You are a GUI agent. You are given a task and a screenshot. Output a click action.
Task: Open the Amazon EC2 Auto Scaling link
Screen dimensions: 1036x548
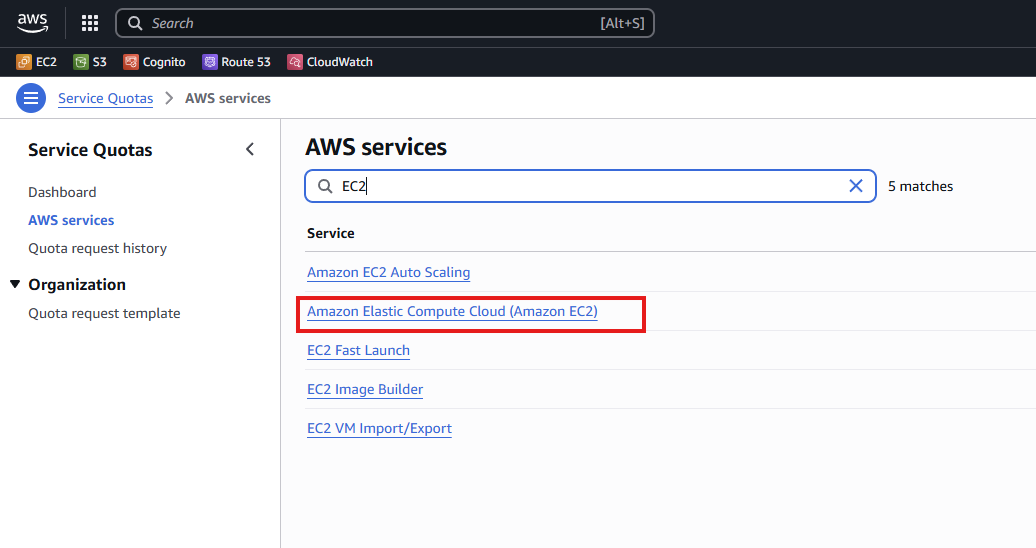point(388,272)
